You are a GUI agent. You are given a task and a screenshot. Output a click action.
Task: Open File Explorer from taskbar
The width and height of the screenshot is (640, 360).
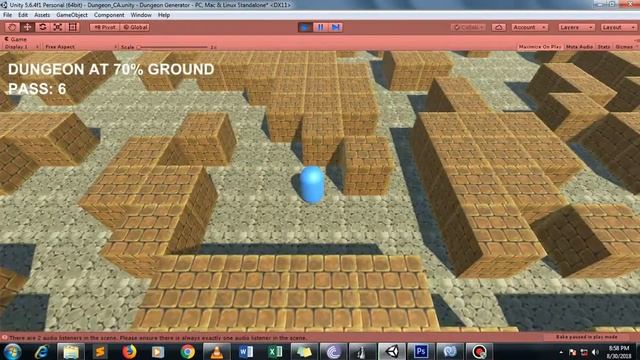(x=71, y=351)
